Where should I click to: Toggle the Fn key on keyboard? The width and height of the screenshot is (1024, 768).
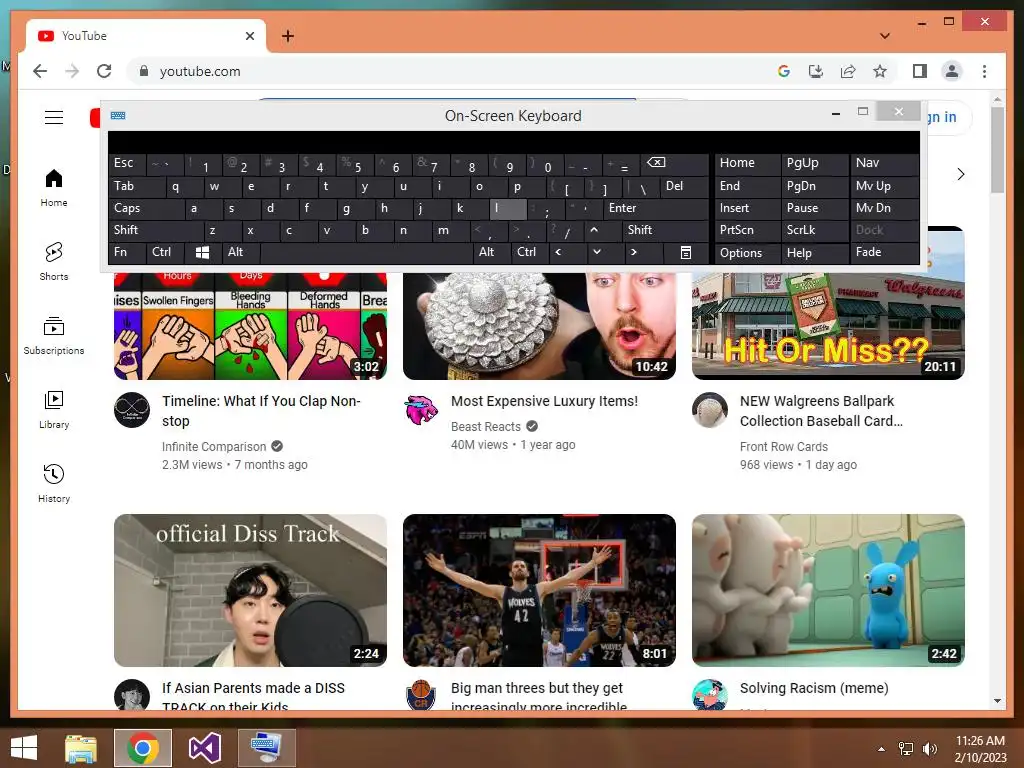[127, 252]
